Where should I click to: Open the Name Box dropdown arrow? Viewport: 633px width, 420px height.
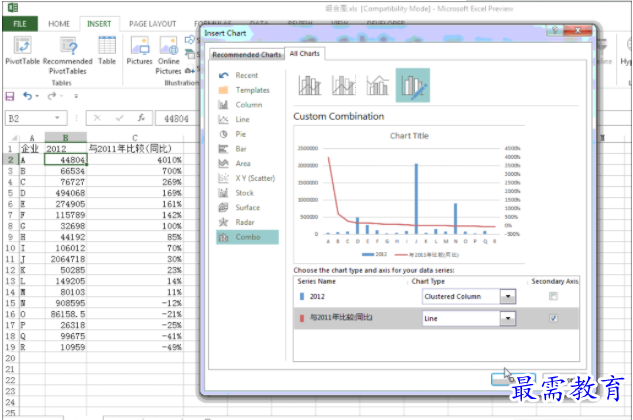(x=57, y=118)
